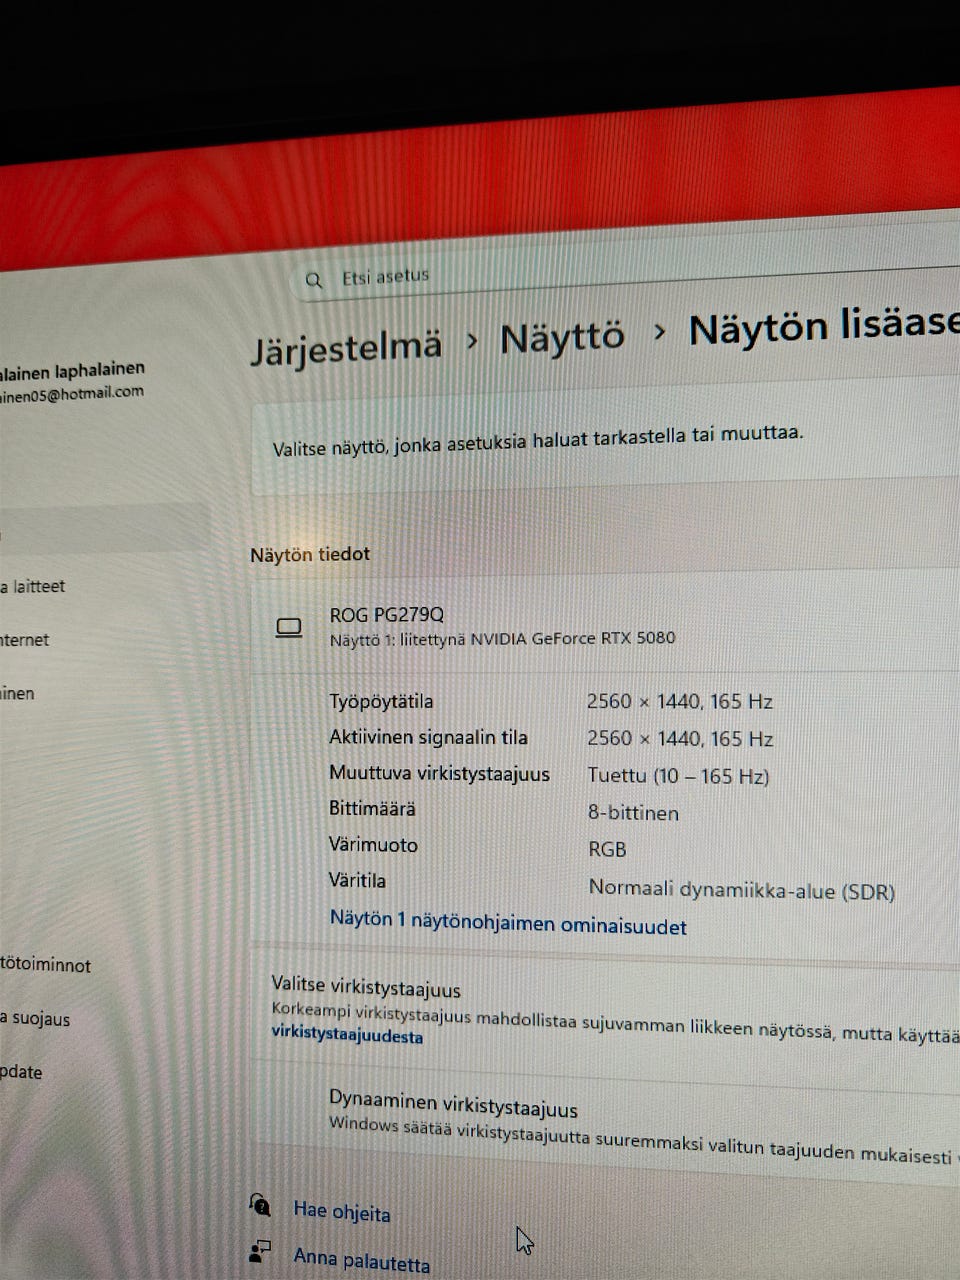This screenshot has width=960, height=1280.
Task: Click the Näytön lisäasetukset page title
Action: [824, 326]
